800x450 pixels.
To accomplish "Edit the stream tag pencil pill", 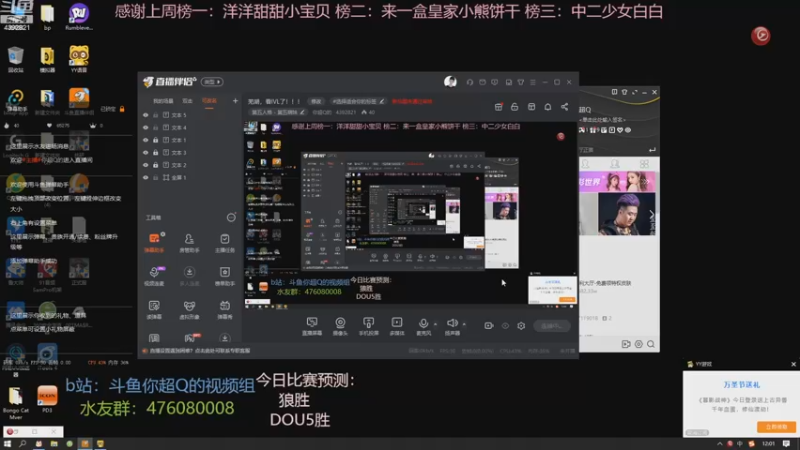I will (358, 102).
